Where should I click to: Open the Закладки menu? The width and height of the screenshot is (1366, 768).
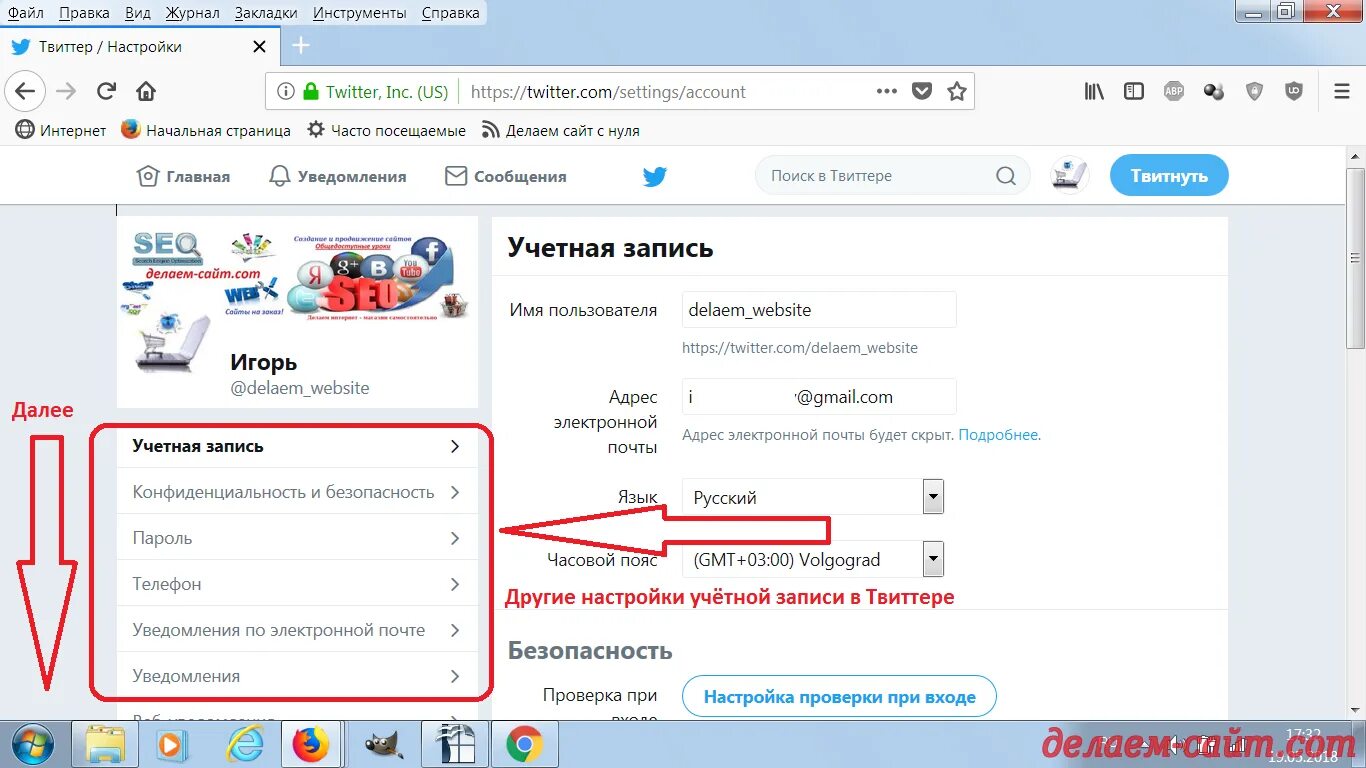click(266, 13)
